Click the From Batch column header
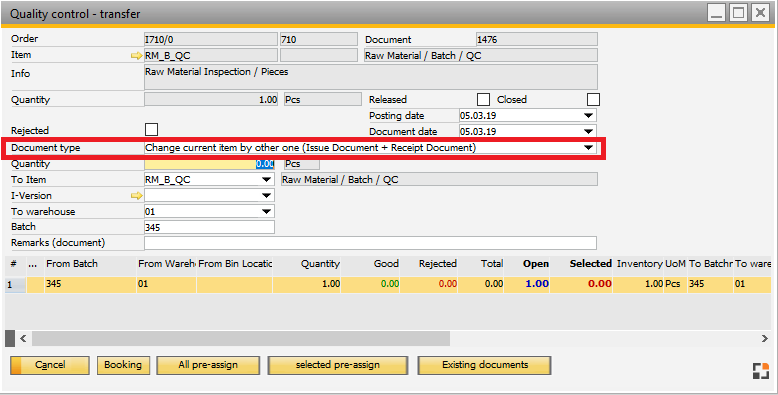Viewport: 778px width, 395px height. 90,264
